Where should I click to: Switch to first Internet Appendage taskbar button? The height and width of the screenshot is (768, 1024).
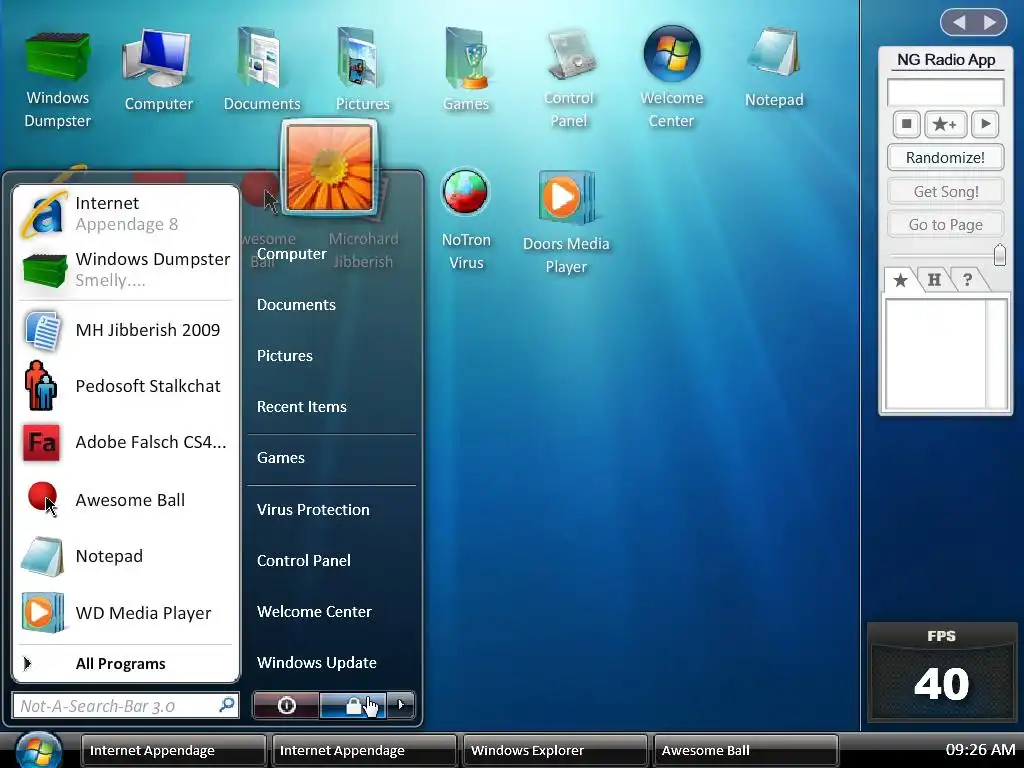coord(173,750)
